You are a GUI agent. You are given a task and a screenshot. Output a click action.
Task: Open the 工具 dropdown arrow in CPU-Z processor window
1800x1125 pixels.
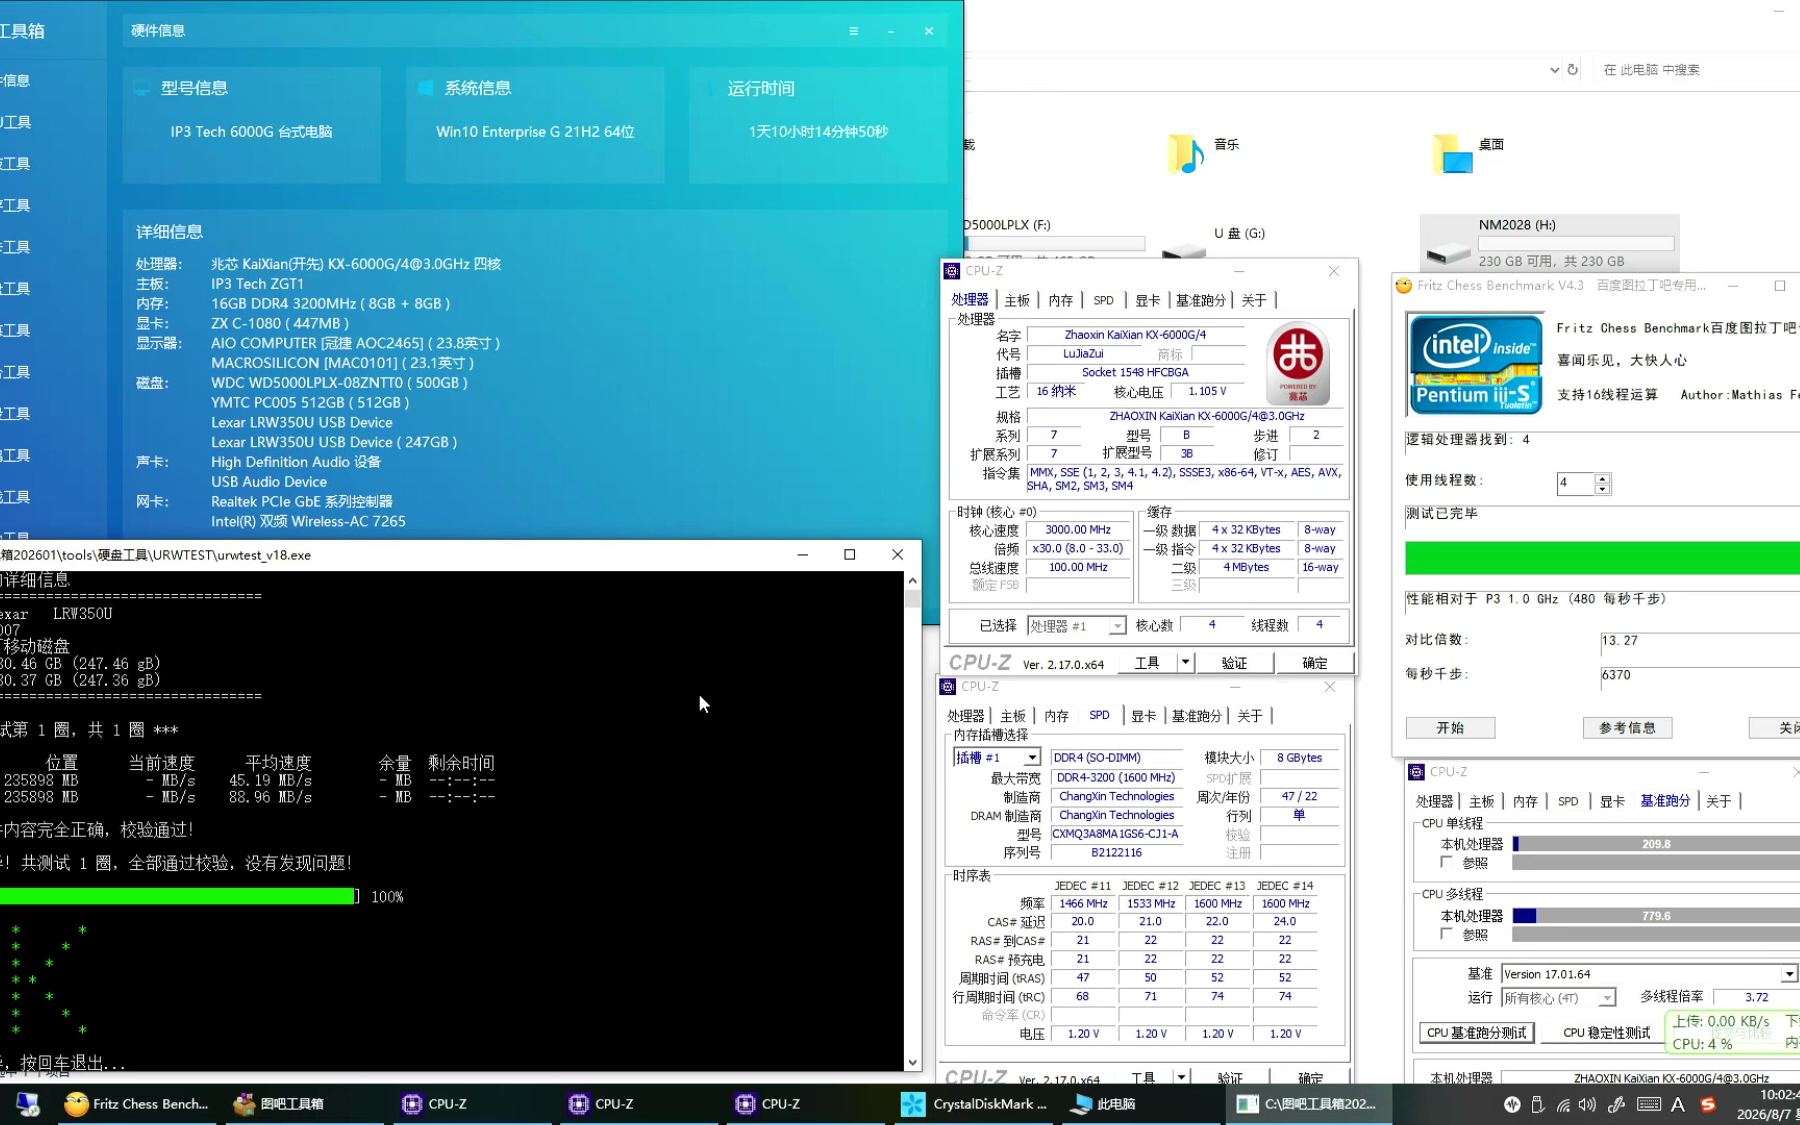pos(1185,662)
